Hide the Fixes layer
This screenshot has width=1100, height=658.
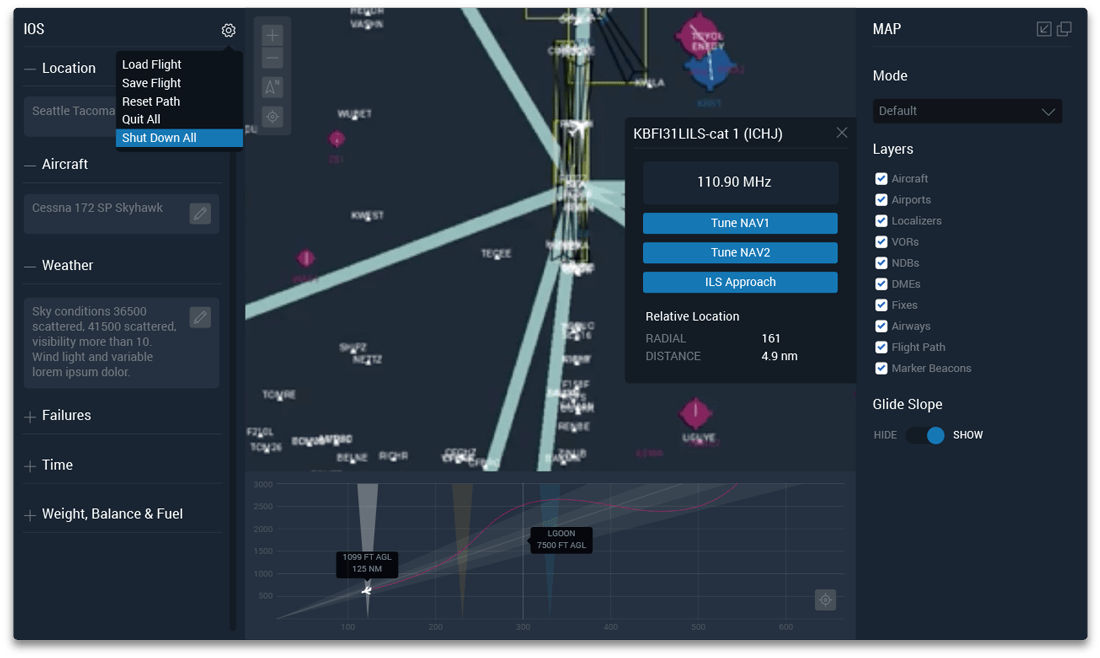coord(881,305)
